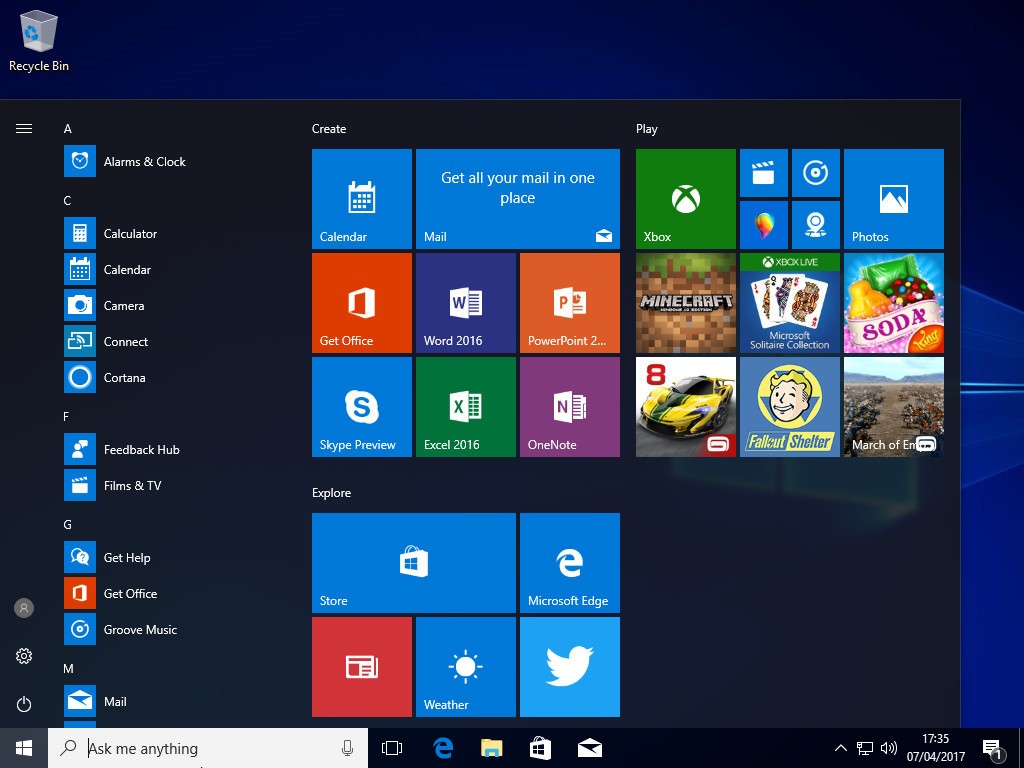Show hidden system tray icons

coord(840,748)
